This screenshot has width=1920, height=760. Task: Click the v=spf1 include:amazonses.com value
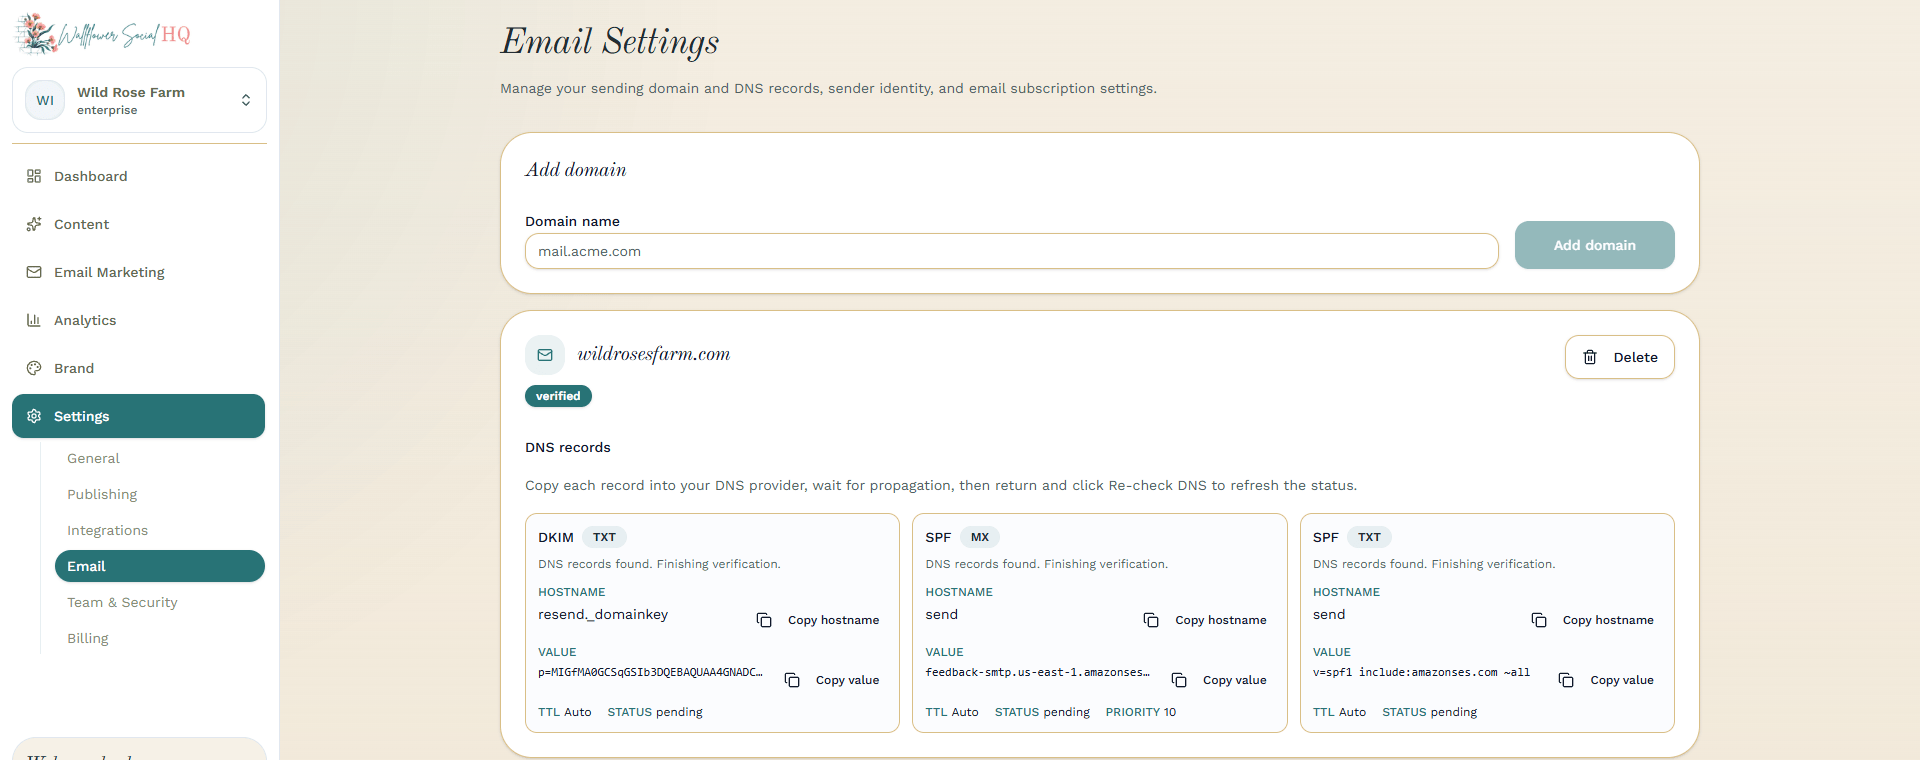pyautogui.click(x=1421, y=673)
